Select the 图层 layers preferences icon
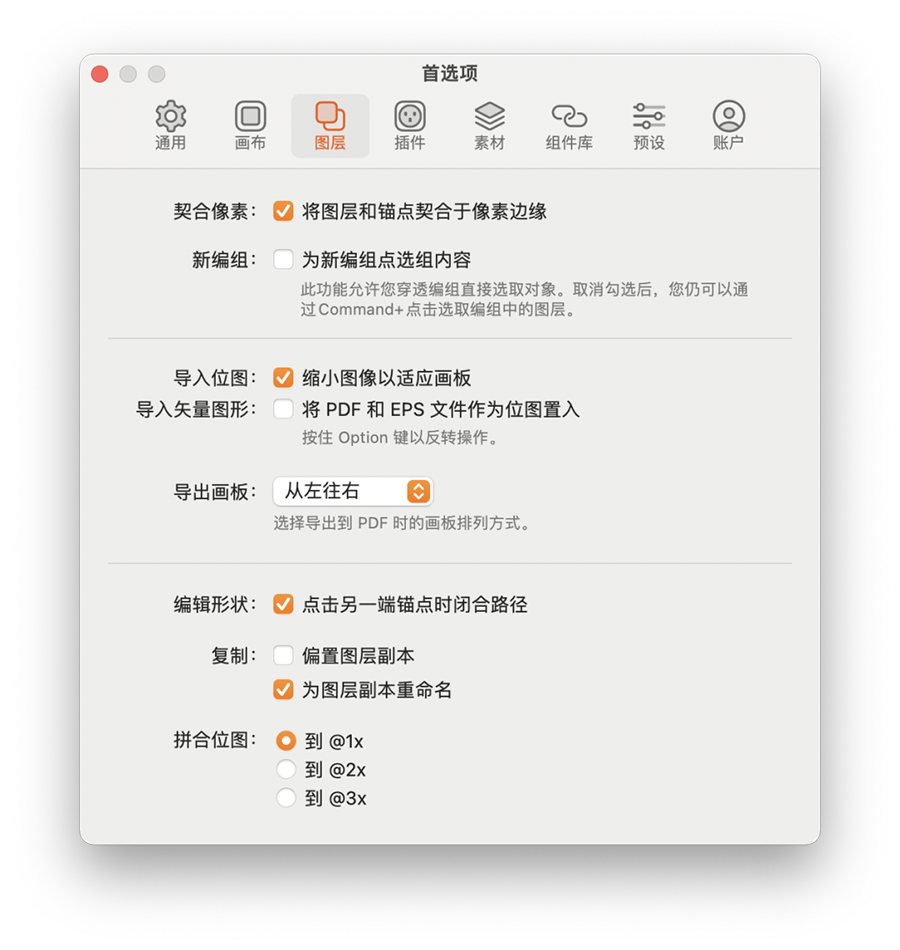 pyautogui.click(x=330, y=125)
